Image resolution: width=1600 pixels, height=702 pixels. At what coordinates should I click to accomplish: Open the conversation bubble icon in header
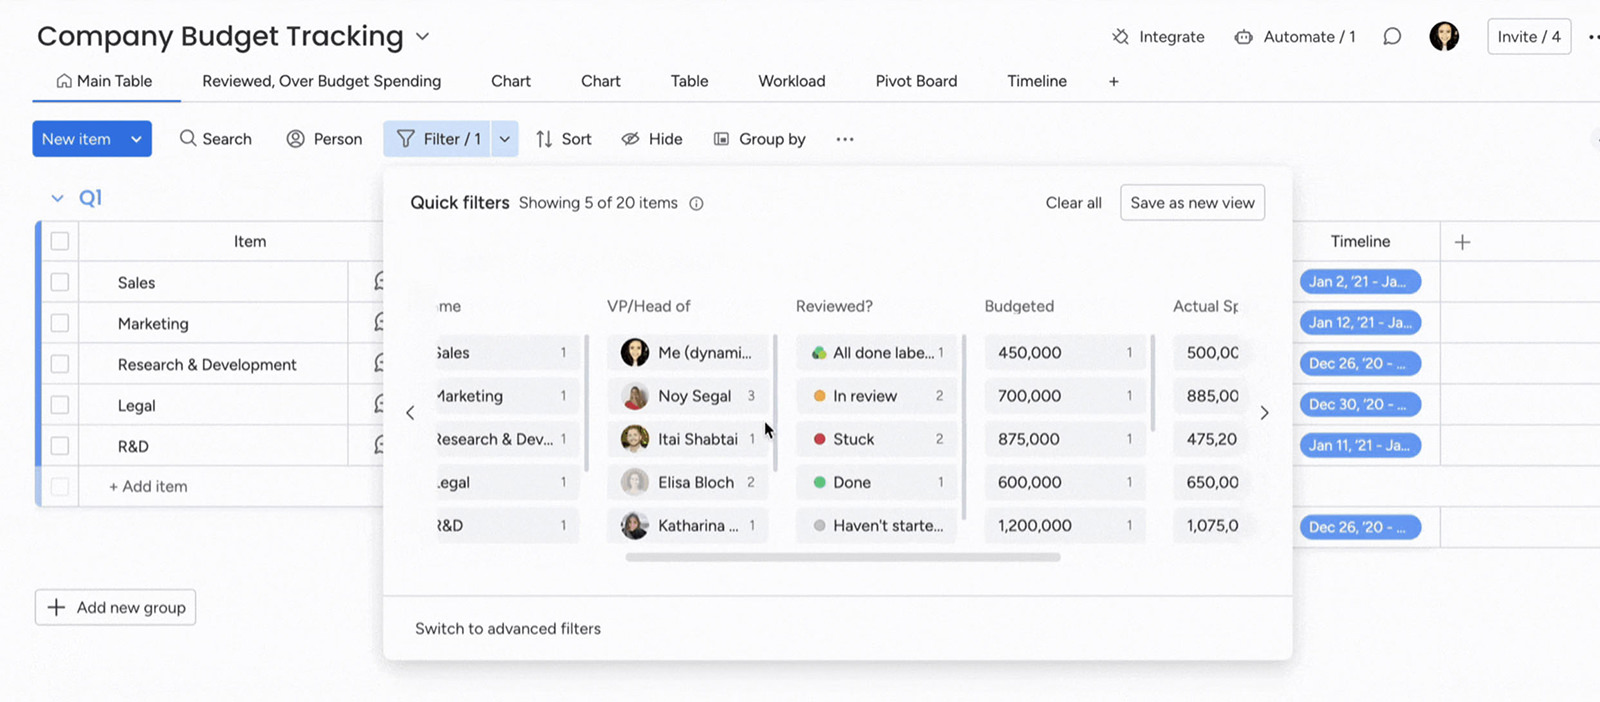point(1391,37)
